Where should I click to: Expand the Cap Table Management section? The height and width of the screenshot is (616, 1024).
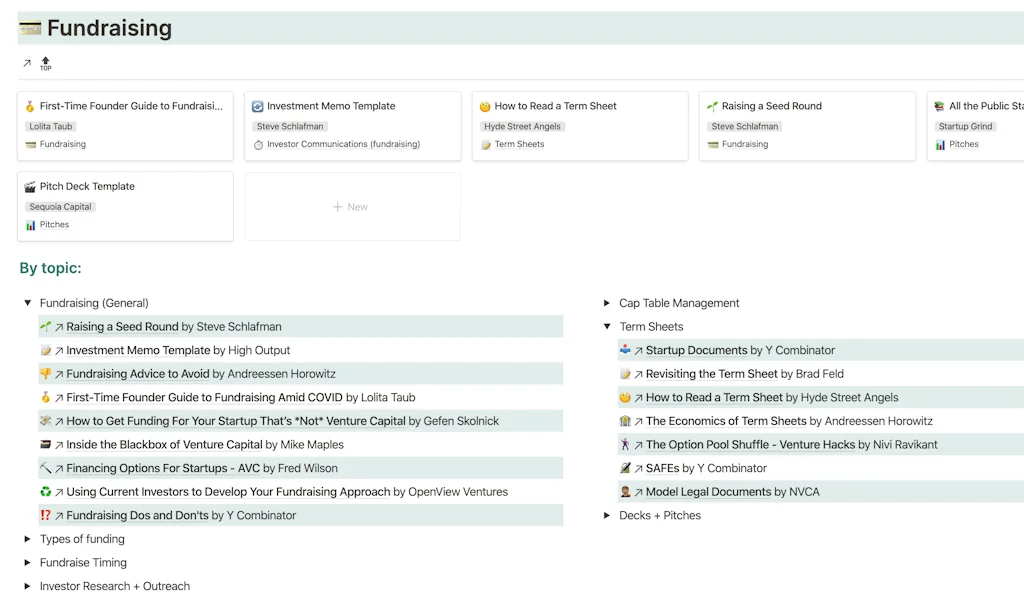tap(607, 303)
